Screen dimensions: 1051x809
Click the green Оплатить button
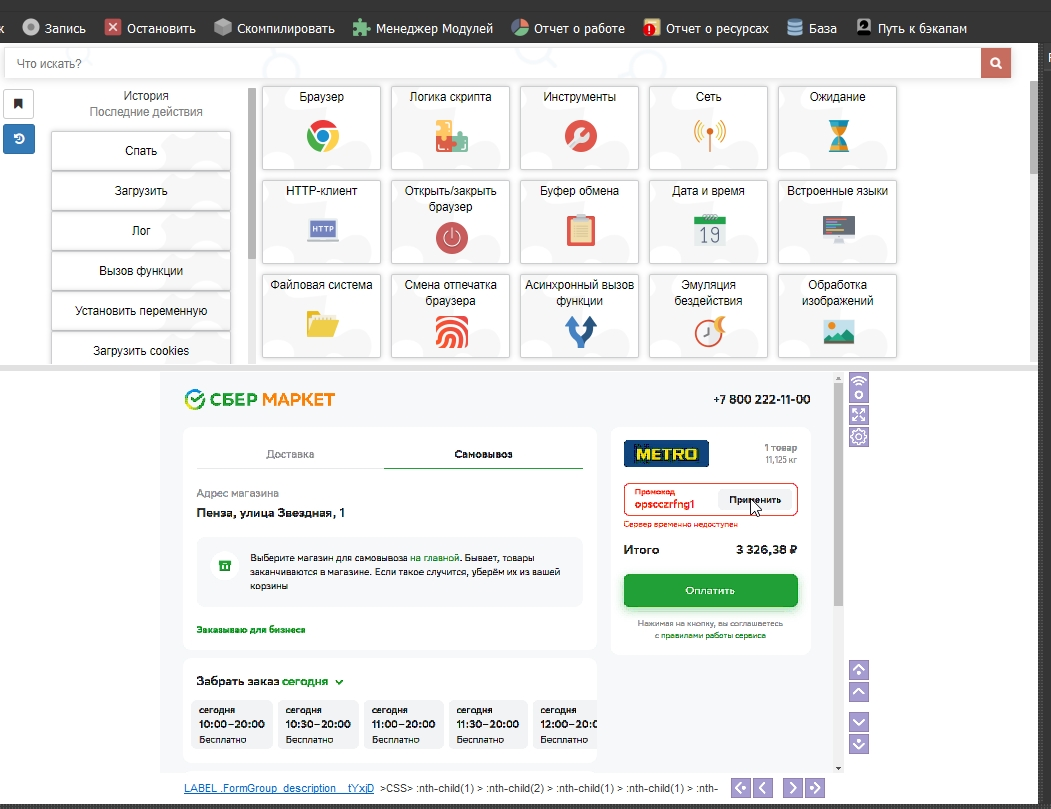[x=710, y=590]
